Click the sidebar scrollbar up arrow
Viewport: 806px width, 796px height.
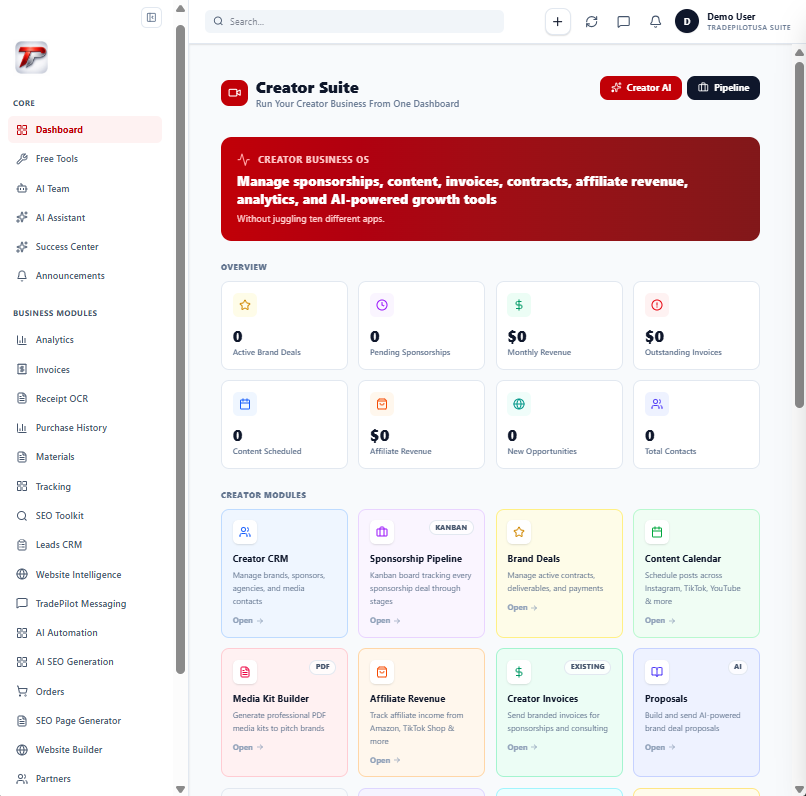tap(180, 9)
